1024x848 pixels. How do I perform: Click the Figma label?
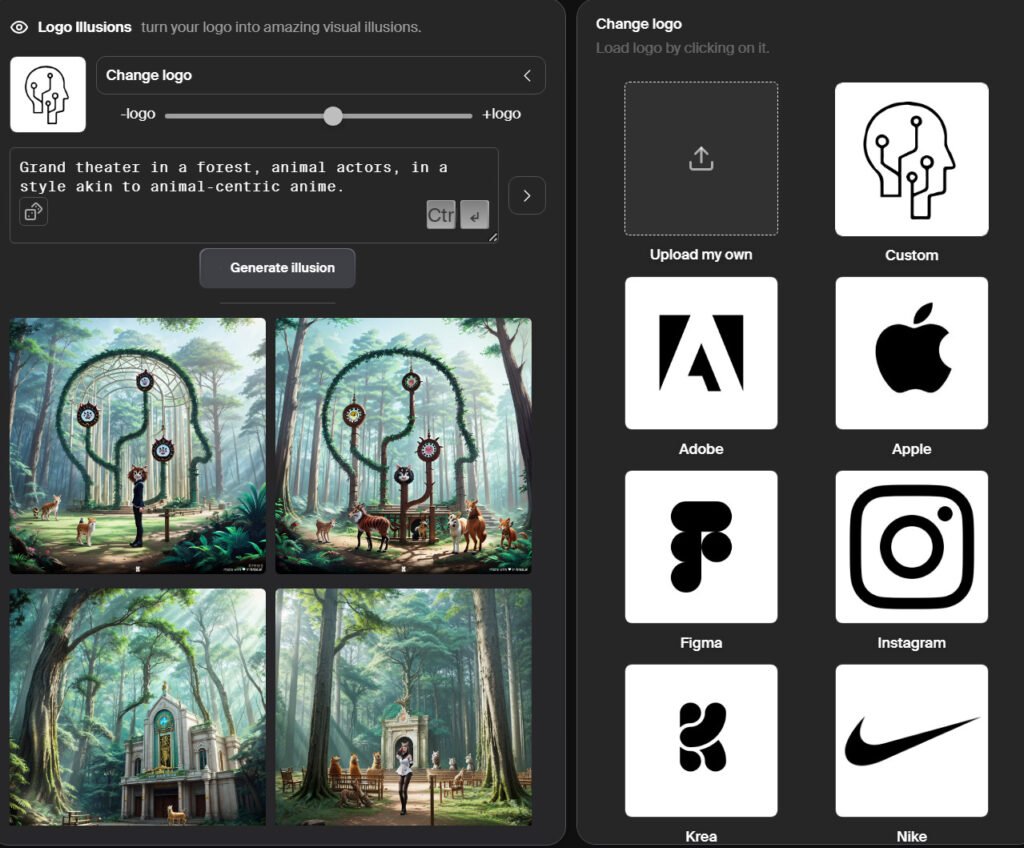point(701,643)
